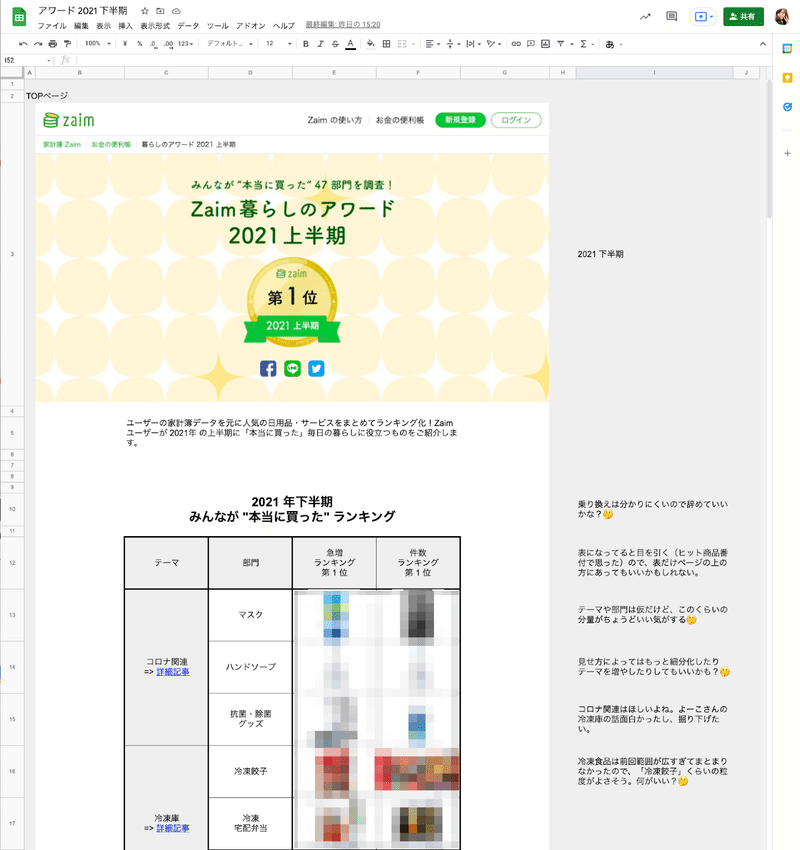The image size is (800, 850).
Task: Increase the decimal places
Action: 169,44
